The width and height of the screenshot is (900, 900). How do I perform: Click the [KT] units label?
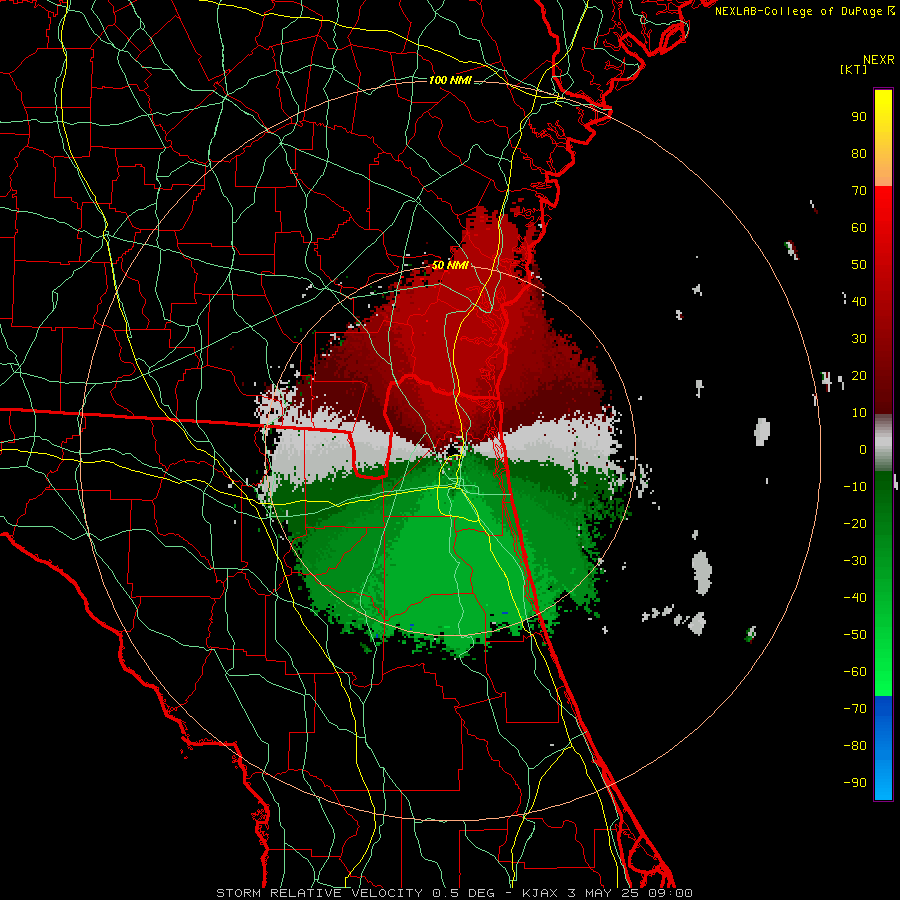coord(854,69)
